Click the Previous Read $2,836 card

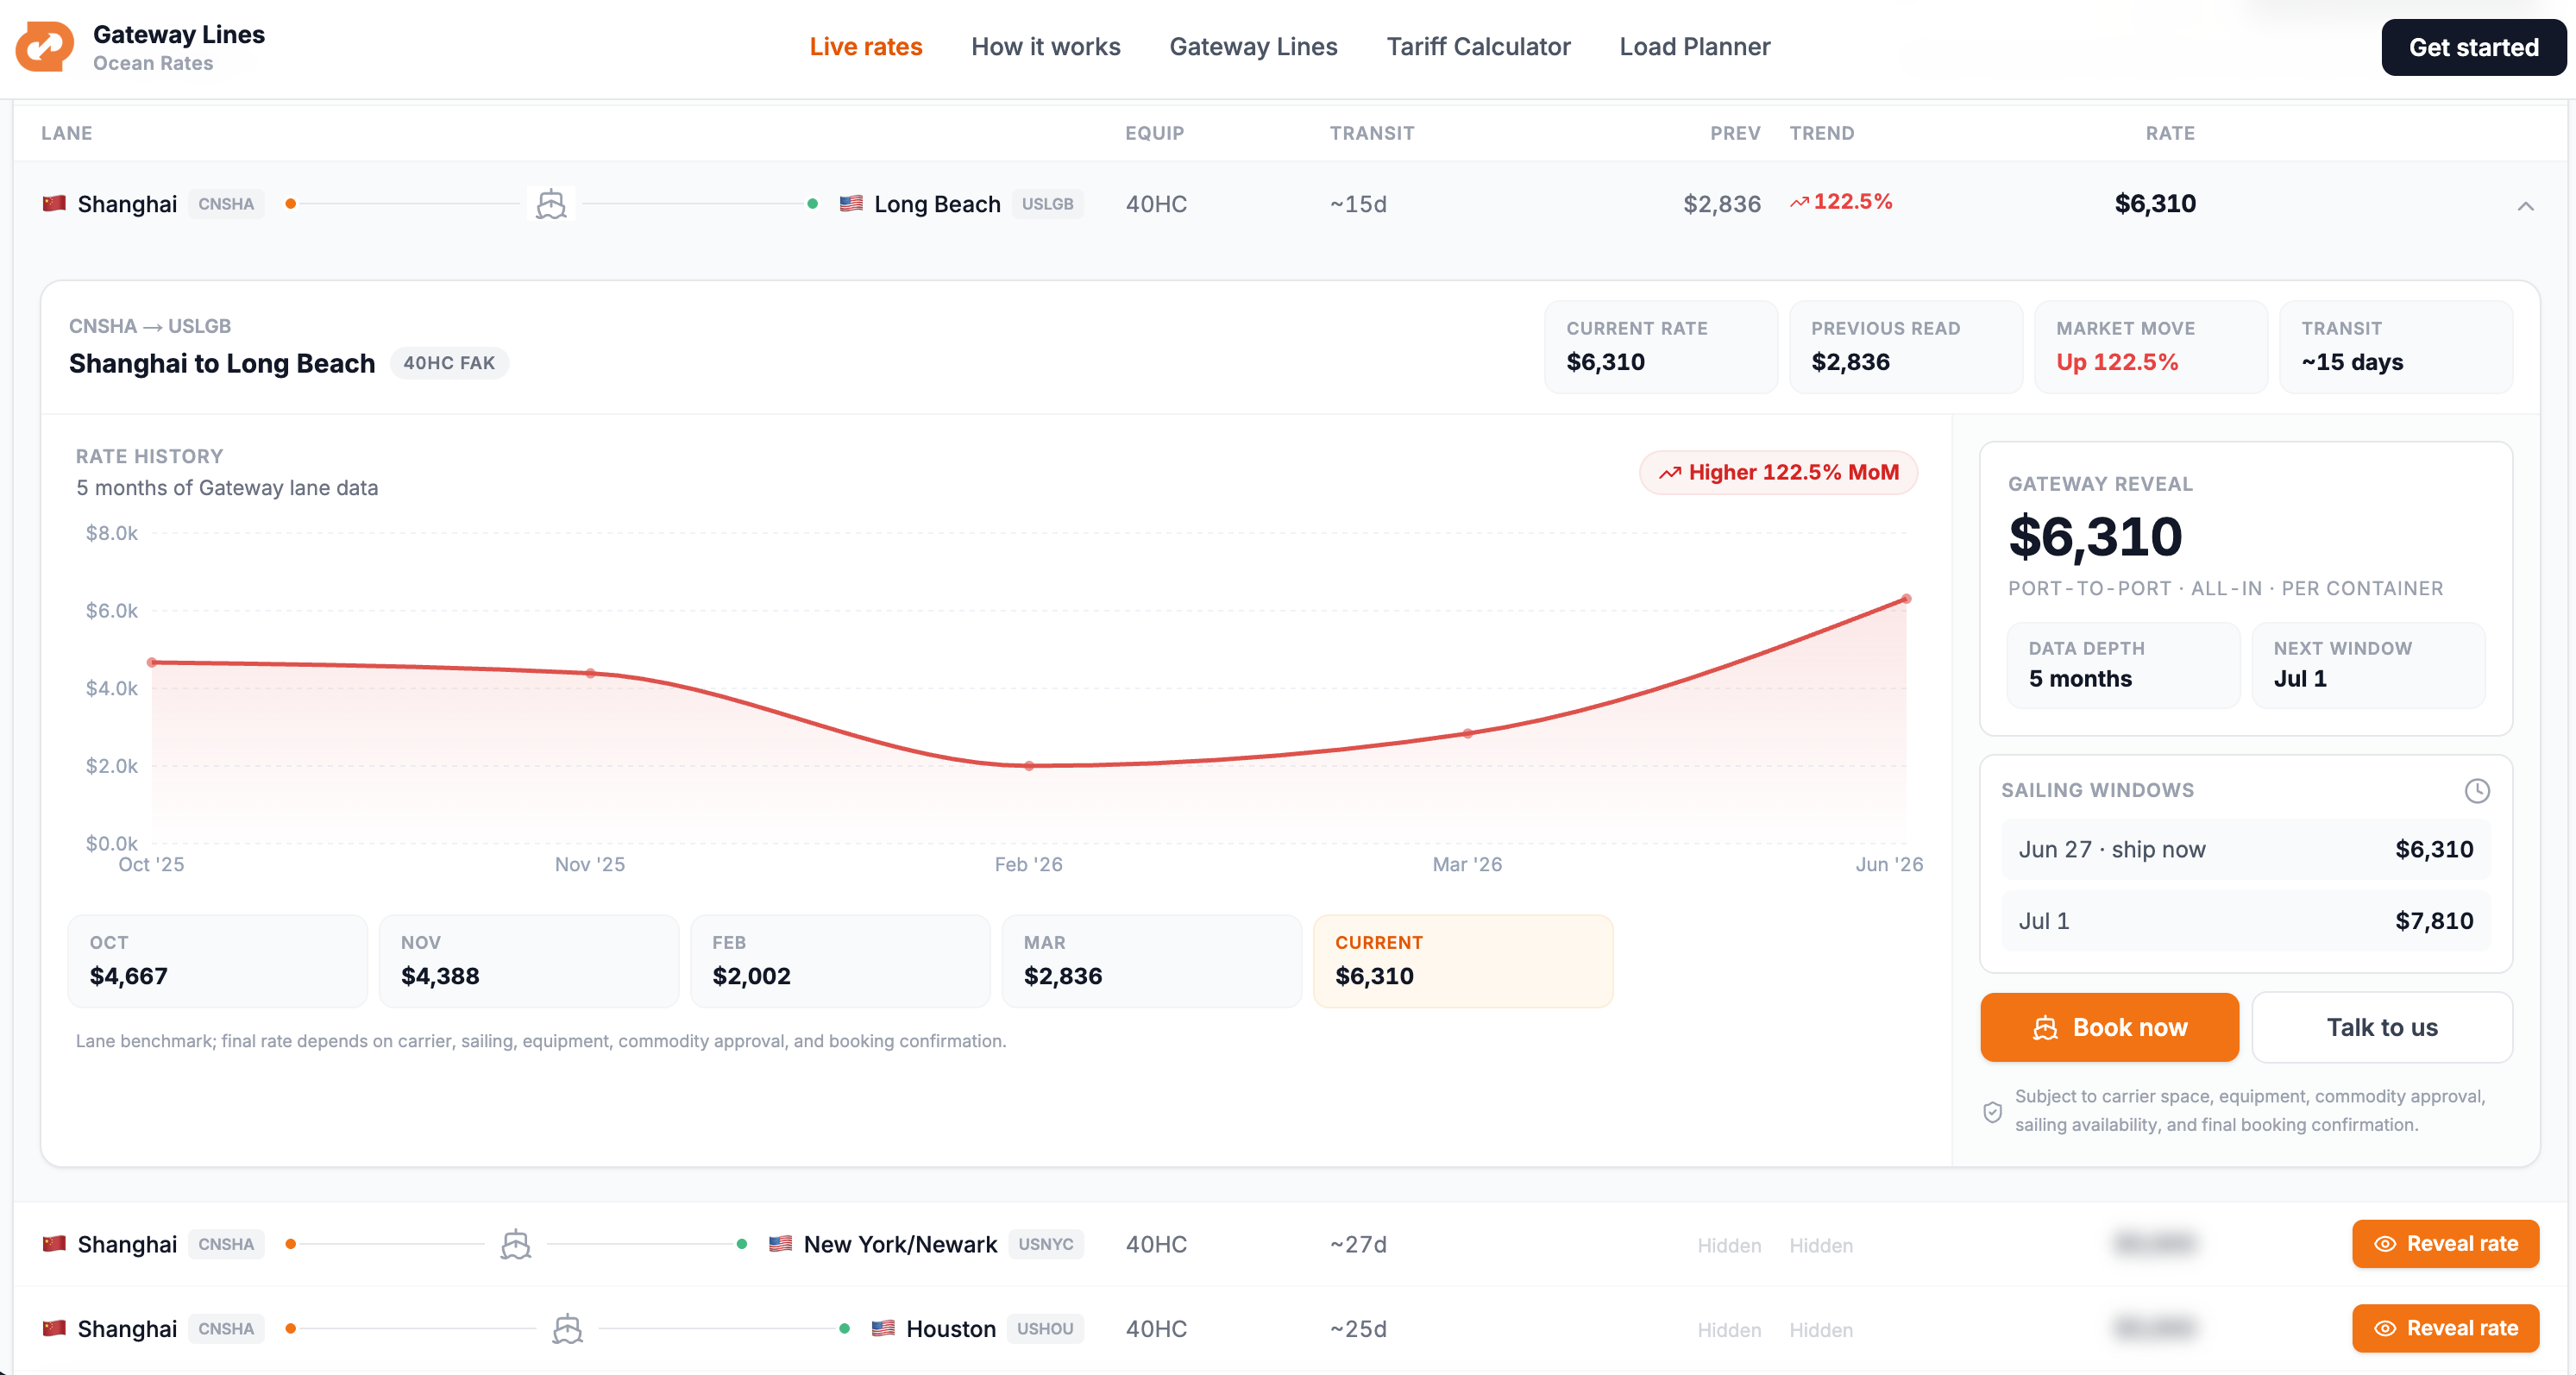click(x=1906, y=347)
